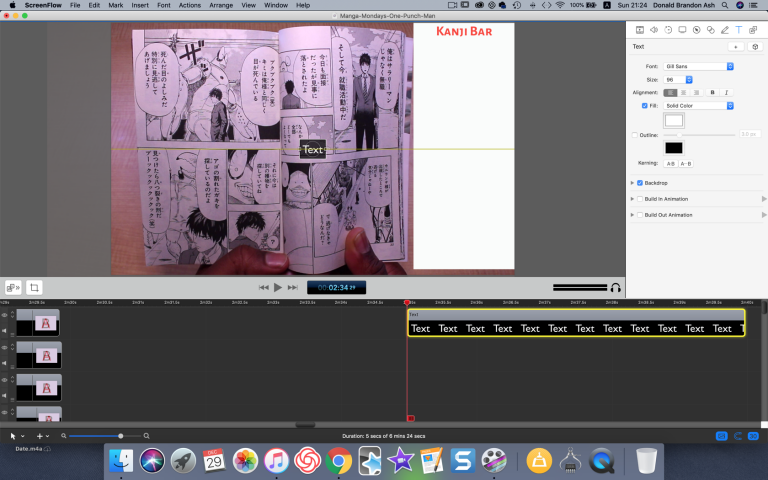Open the File menu
768x480 pixels.
[75, 5]
